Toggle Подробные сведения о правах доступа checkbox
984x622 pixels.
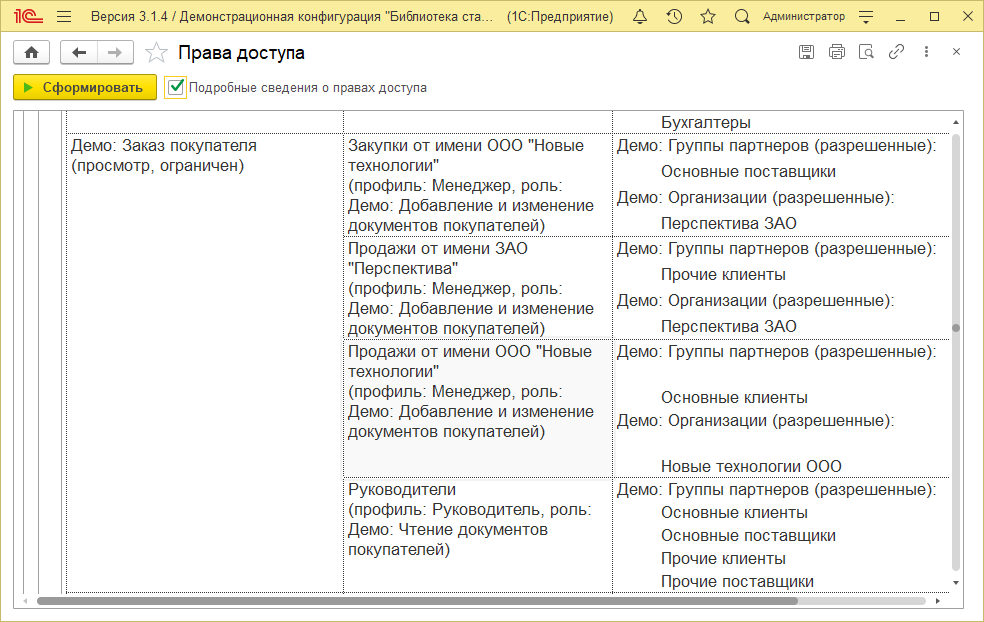pos(176,87)
